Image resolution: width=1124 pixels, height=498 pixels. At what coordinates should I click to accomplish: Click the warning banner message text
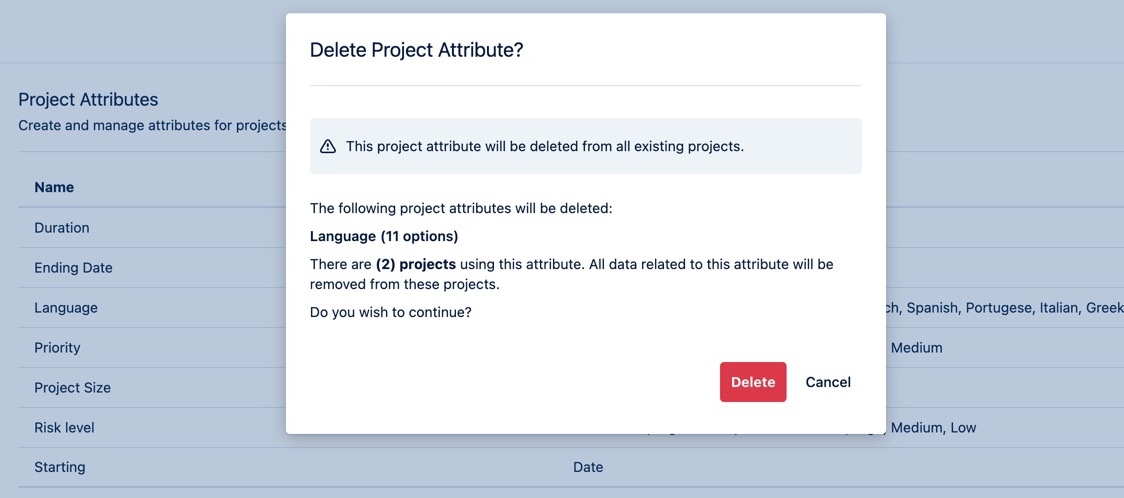point(545,146)
